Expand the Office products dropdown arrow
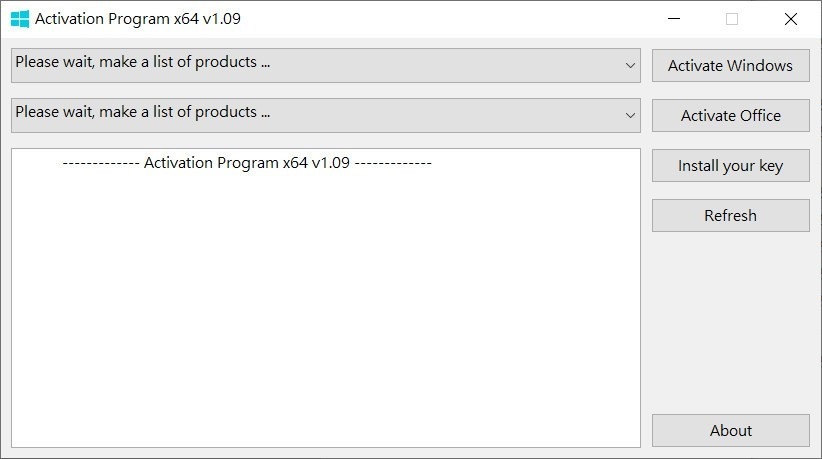This screenshot has height=459, width=822. coord(630,115)
